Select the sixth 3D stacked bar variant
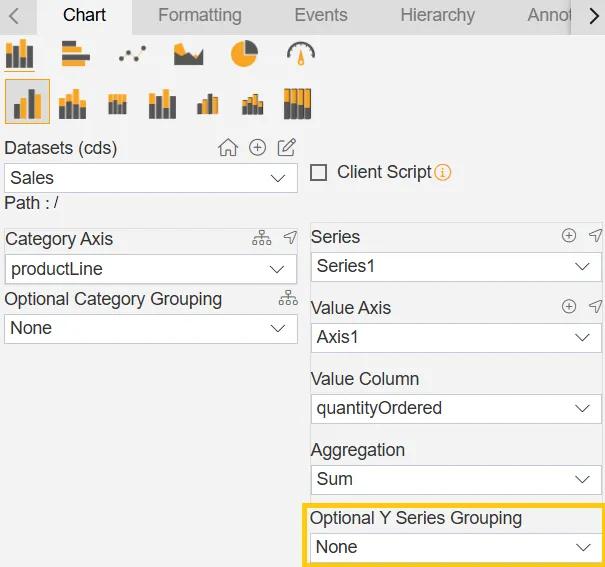Viewport: 605px width, 567px height. tap(253, 105)
